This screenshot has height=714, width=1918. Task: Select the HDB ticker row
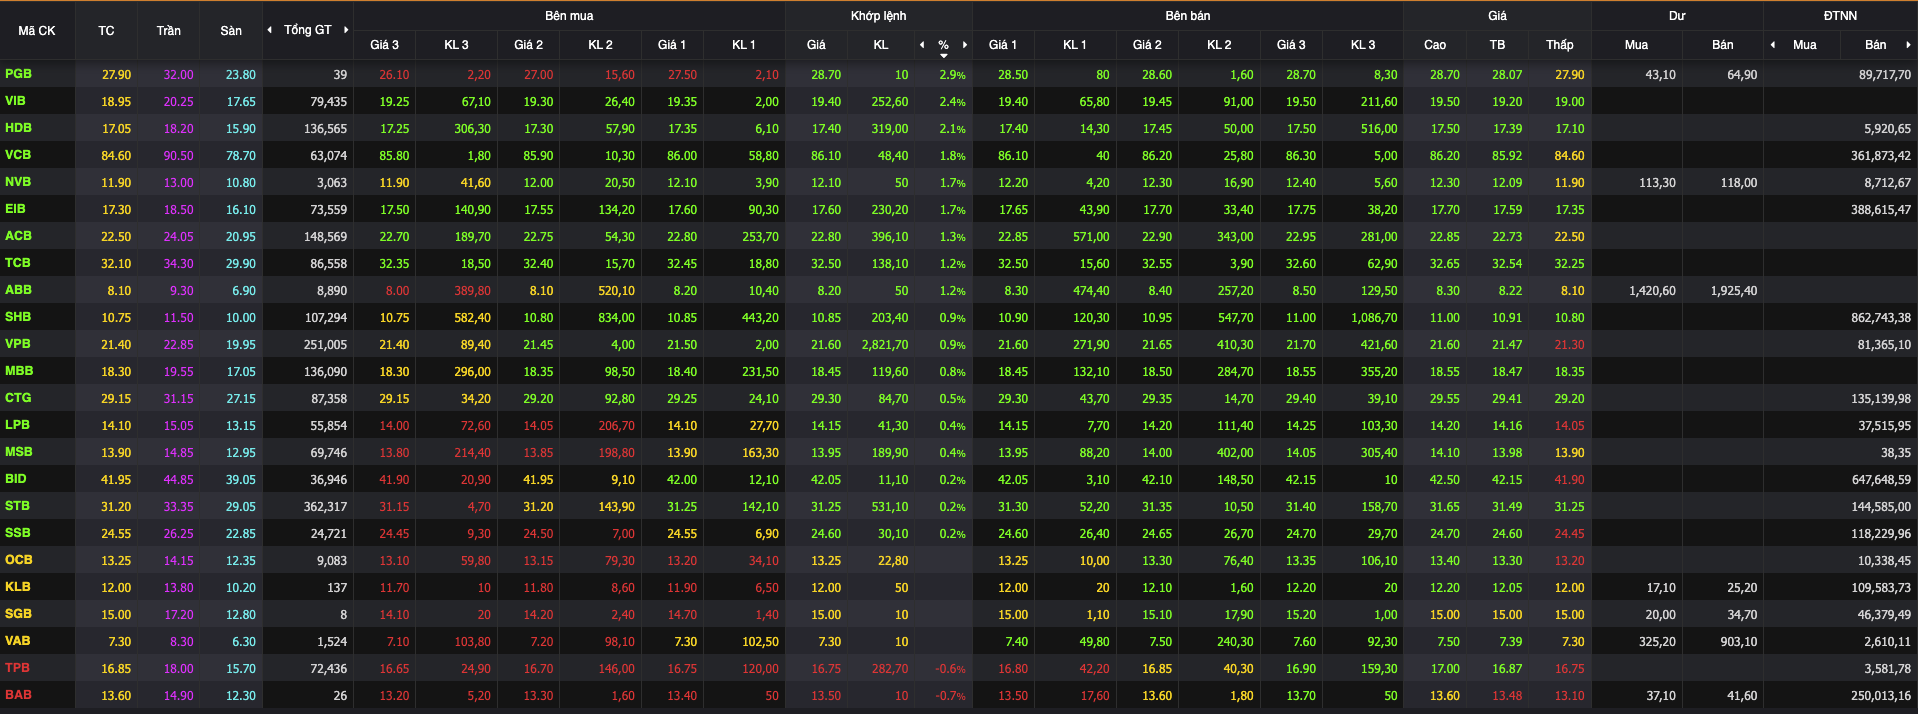18,128
